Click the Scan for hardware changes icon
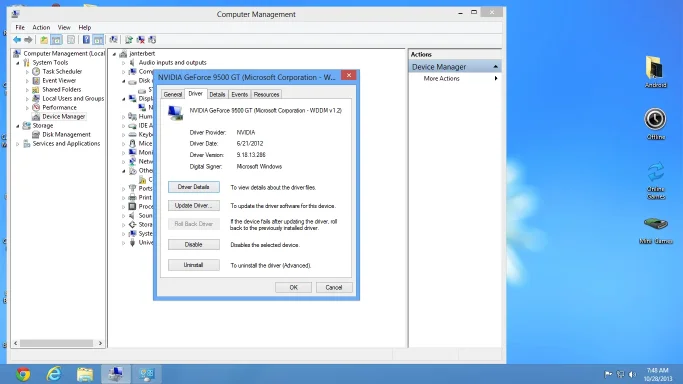683x384 pixels. point(114,40)
